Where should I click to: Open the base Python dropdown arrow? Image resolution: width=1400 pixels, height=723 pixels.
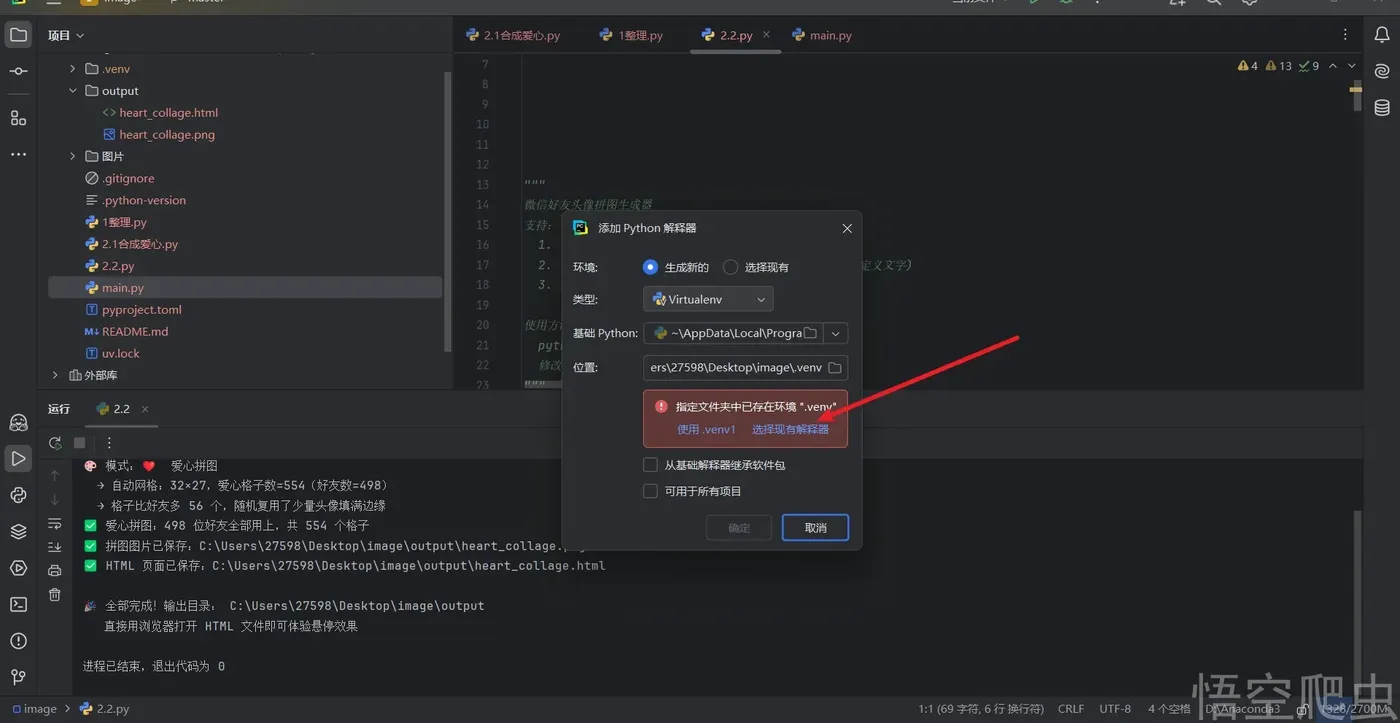837,333
